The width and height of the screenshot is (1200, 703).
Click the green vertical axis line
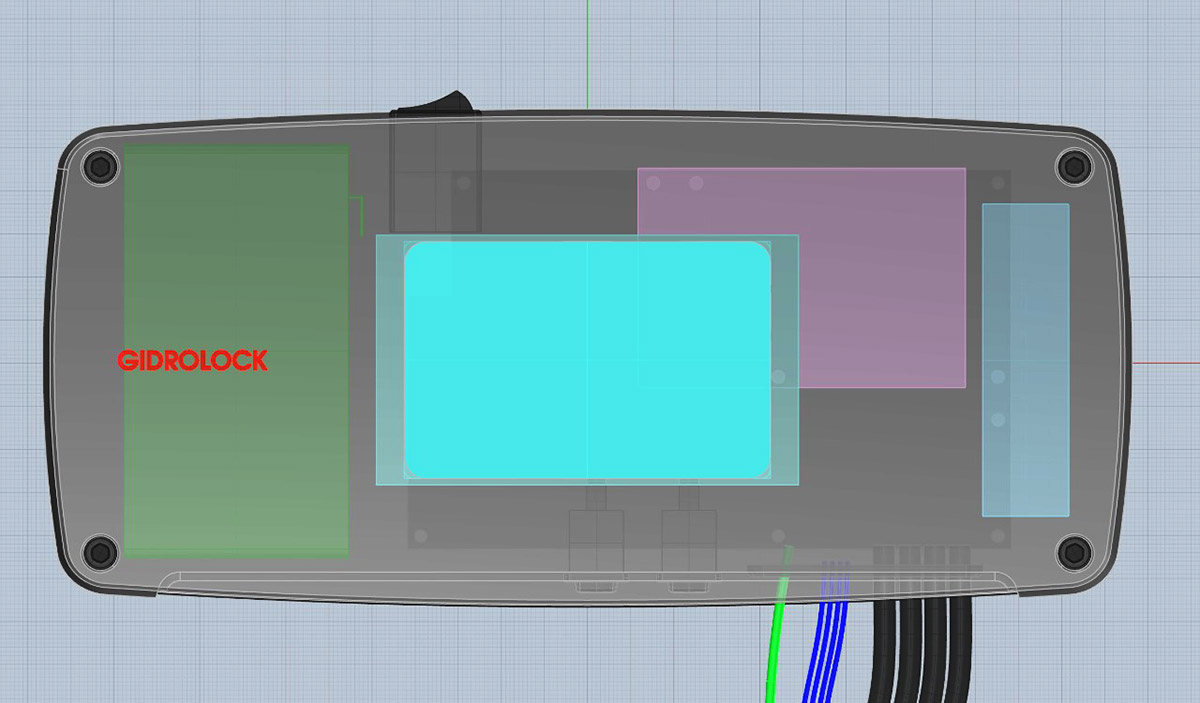point(586,50)
